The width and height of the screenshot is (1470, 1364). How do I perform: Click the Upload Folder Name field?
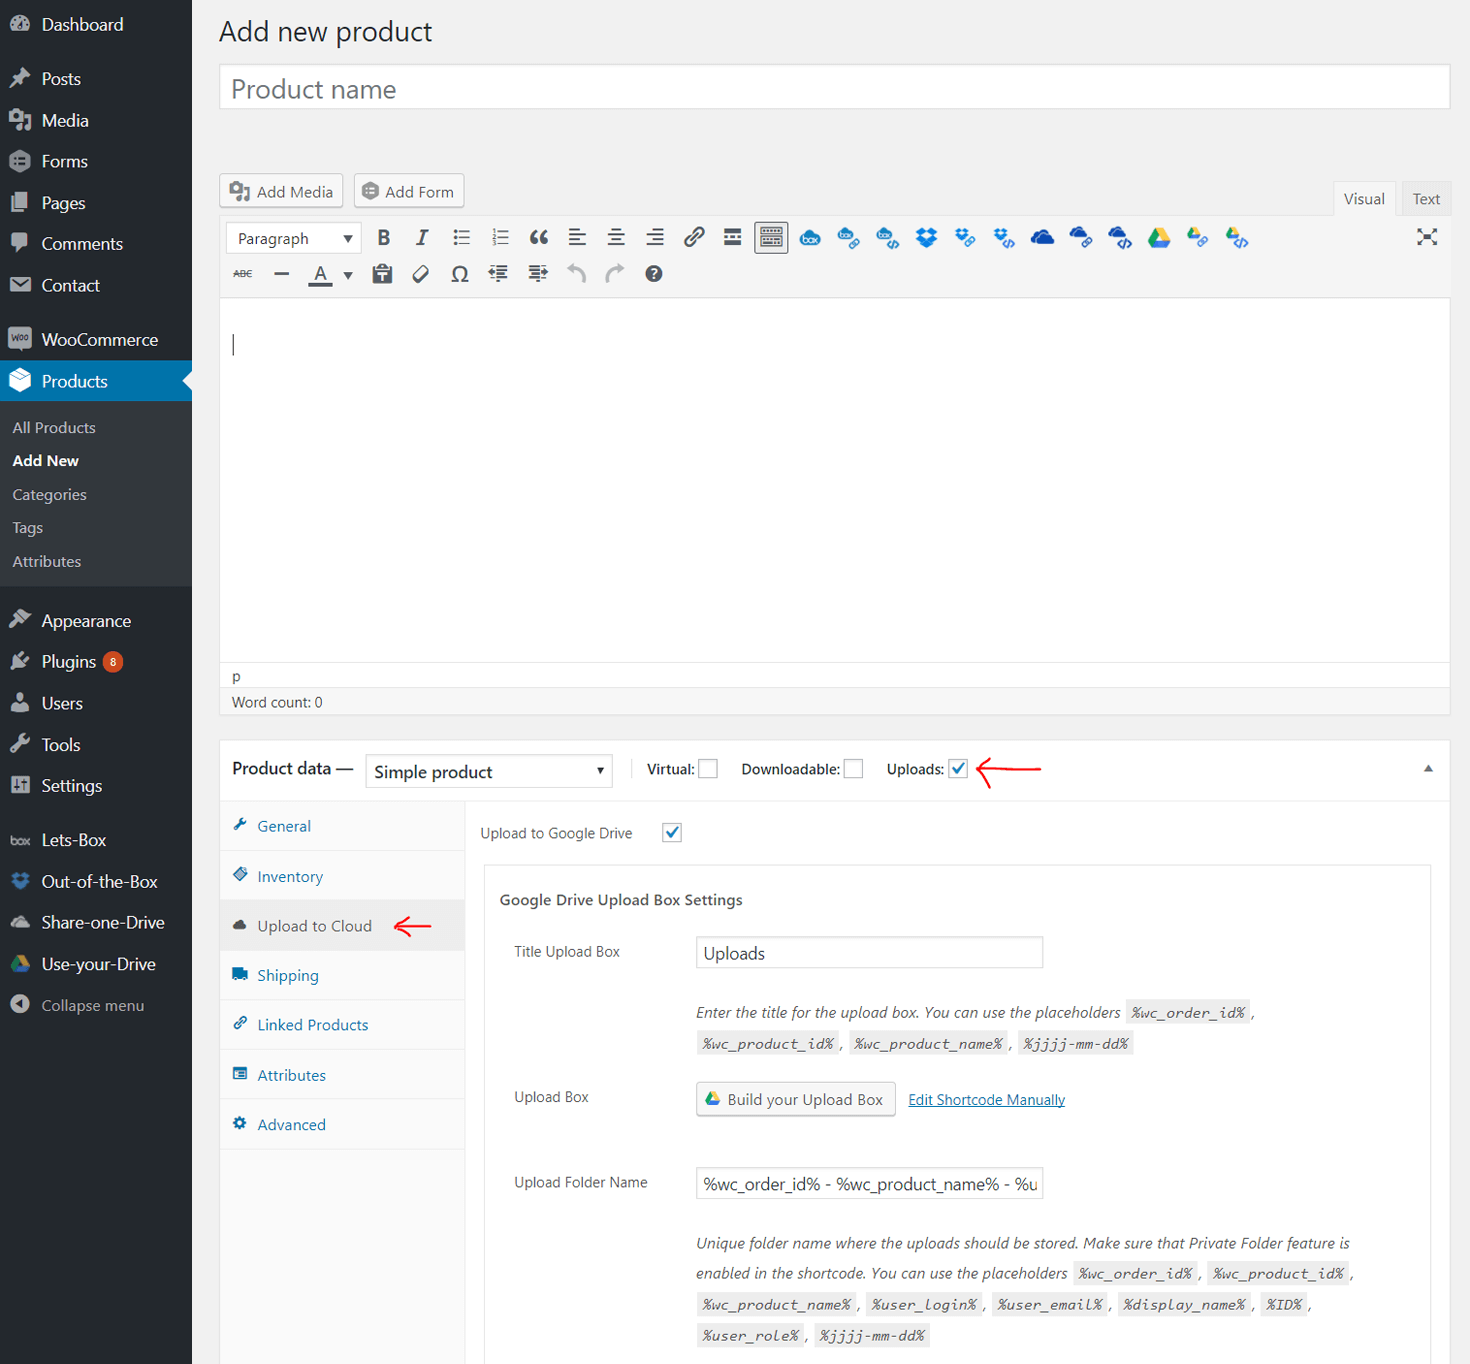click(x=869, y=1183)
